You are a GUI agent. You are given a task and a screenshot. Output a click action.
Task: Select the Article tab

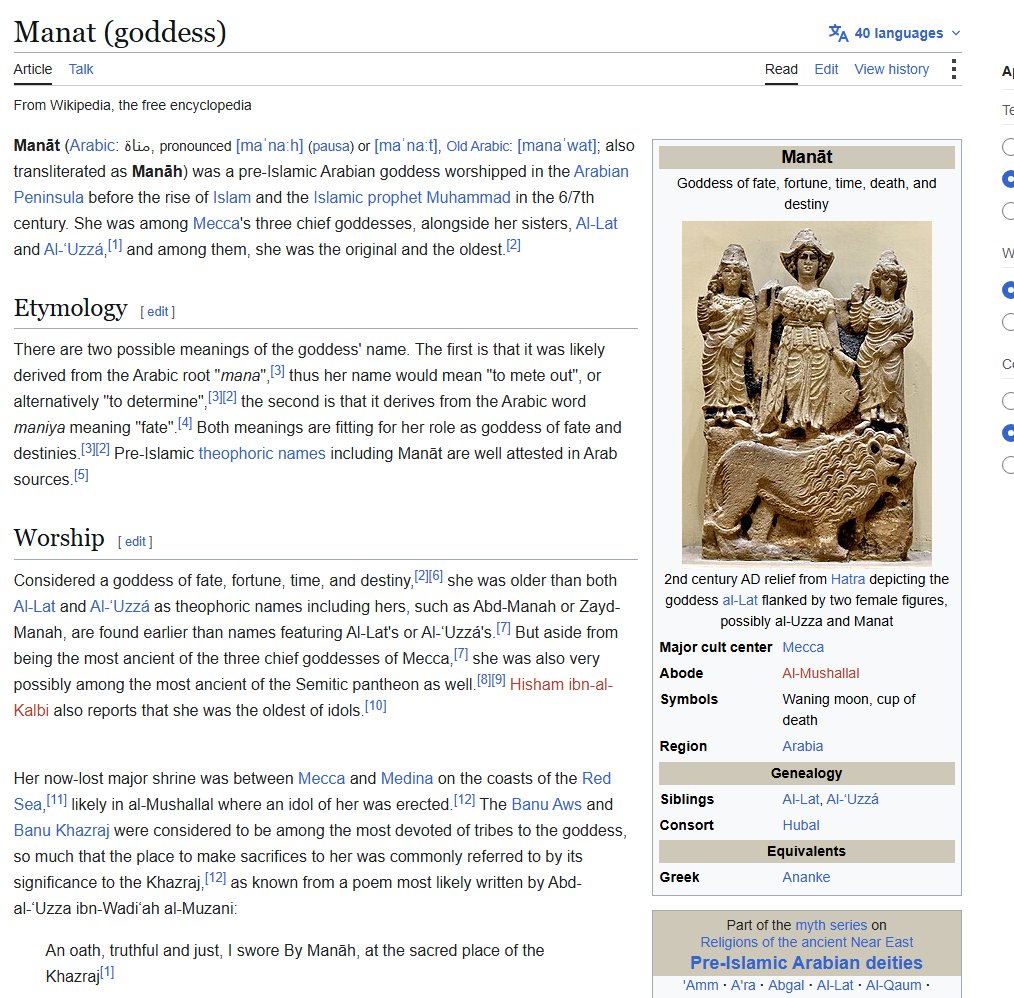coord(33,69)
